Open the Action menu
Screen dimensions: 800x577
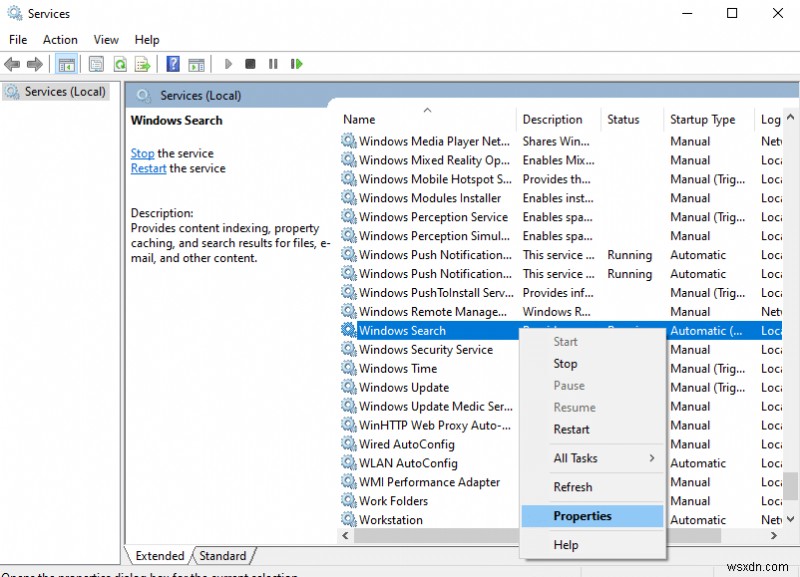tap(60, 39)
